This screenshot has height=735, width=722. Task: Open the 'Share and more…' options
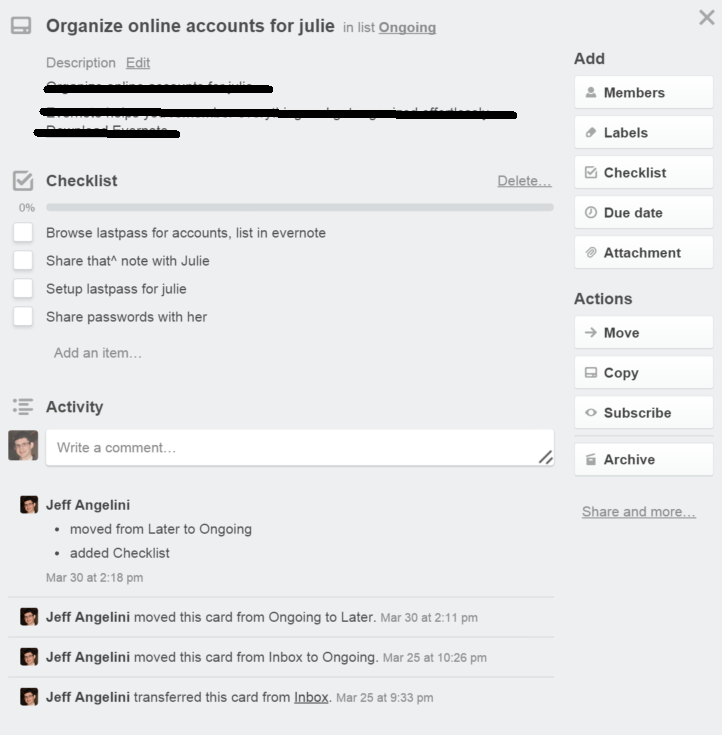[x=638, y=512]
